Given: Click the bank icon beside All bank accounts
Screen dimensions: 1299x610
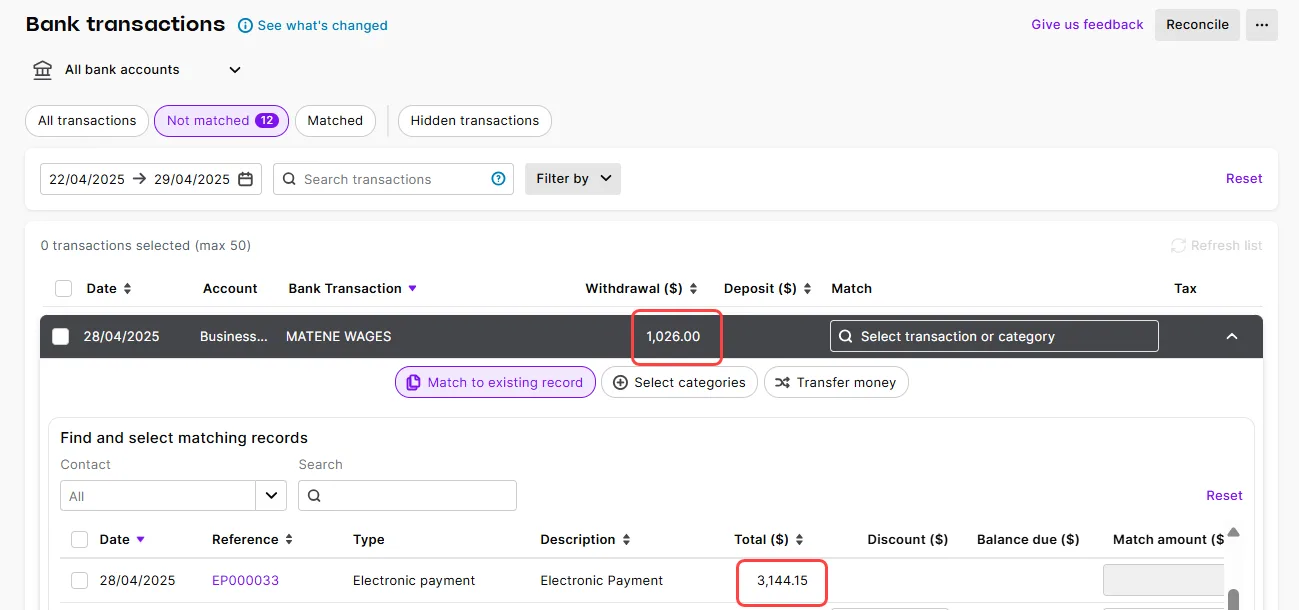Looking at the screenshot, I should point(41,69).
